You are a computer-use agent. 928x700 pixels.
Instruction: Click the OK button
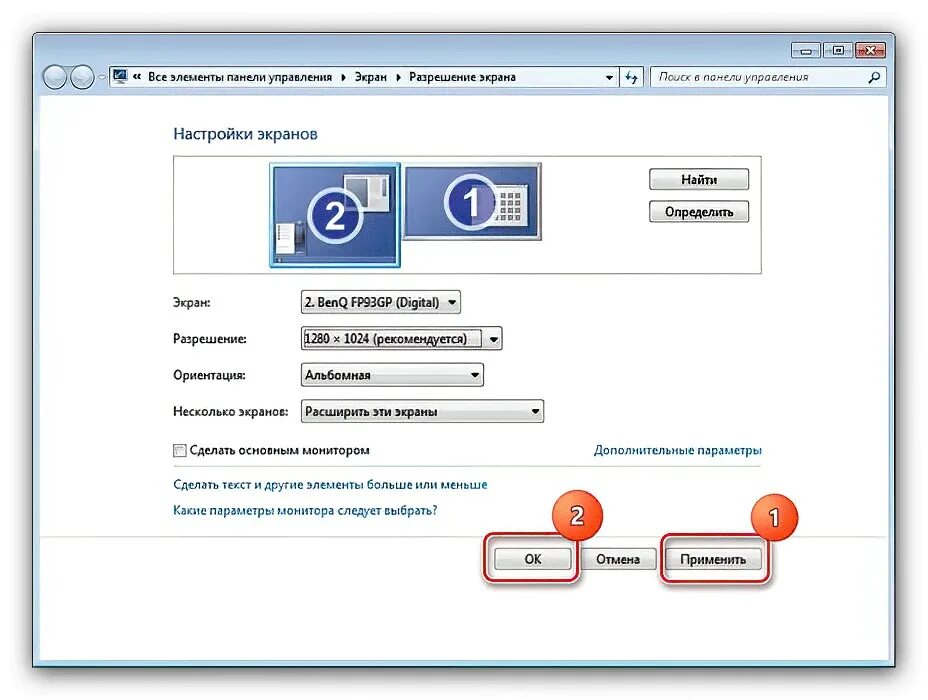click(533, 559)
